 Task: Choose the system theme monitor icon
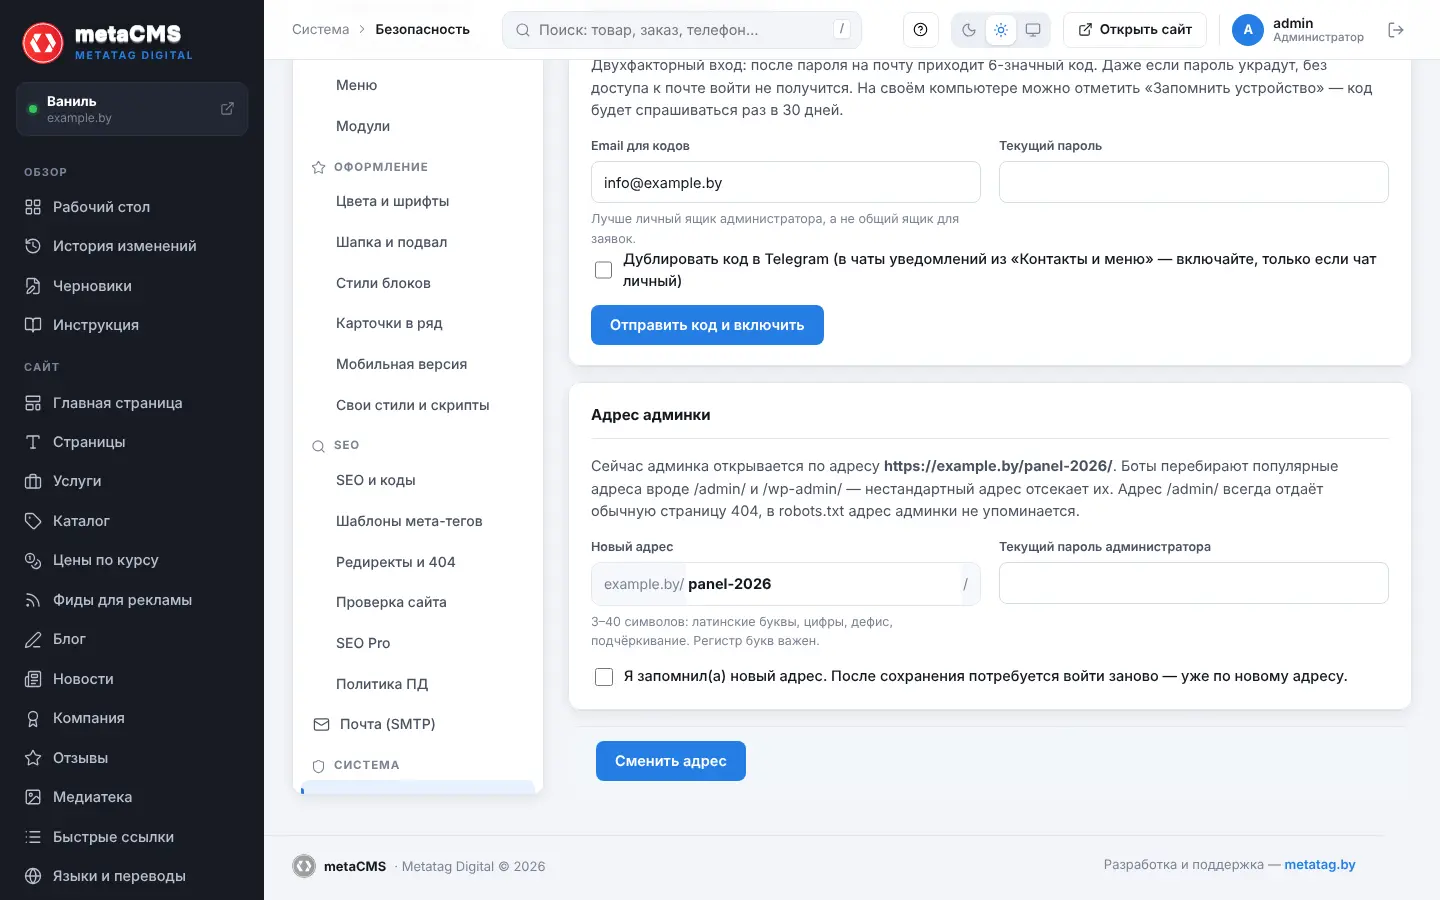coord(1033,30)
